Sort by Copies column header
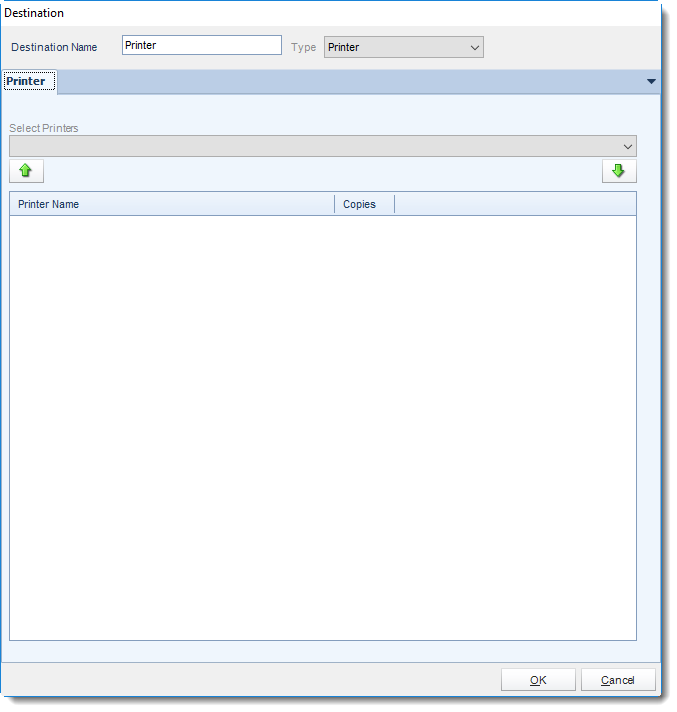This screenshot has width=677, height=712. point(365,204)
